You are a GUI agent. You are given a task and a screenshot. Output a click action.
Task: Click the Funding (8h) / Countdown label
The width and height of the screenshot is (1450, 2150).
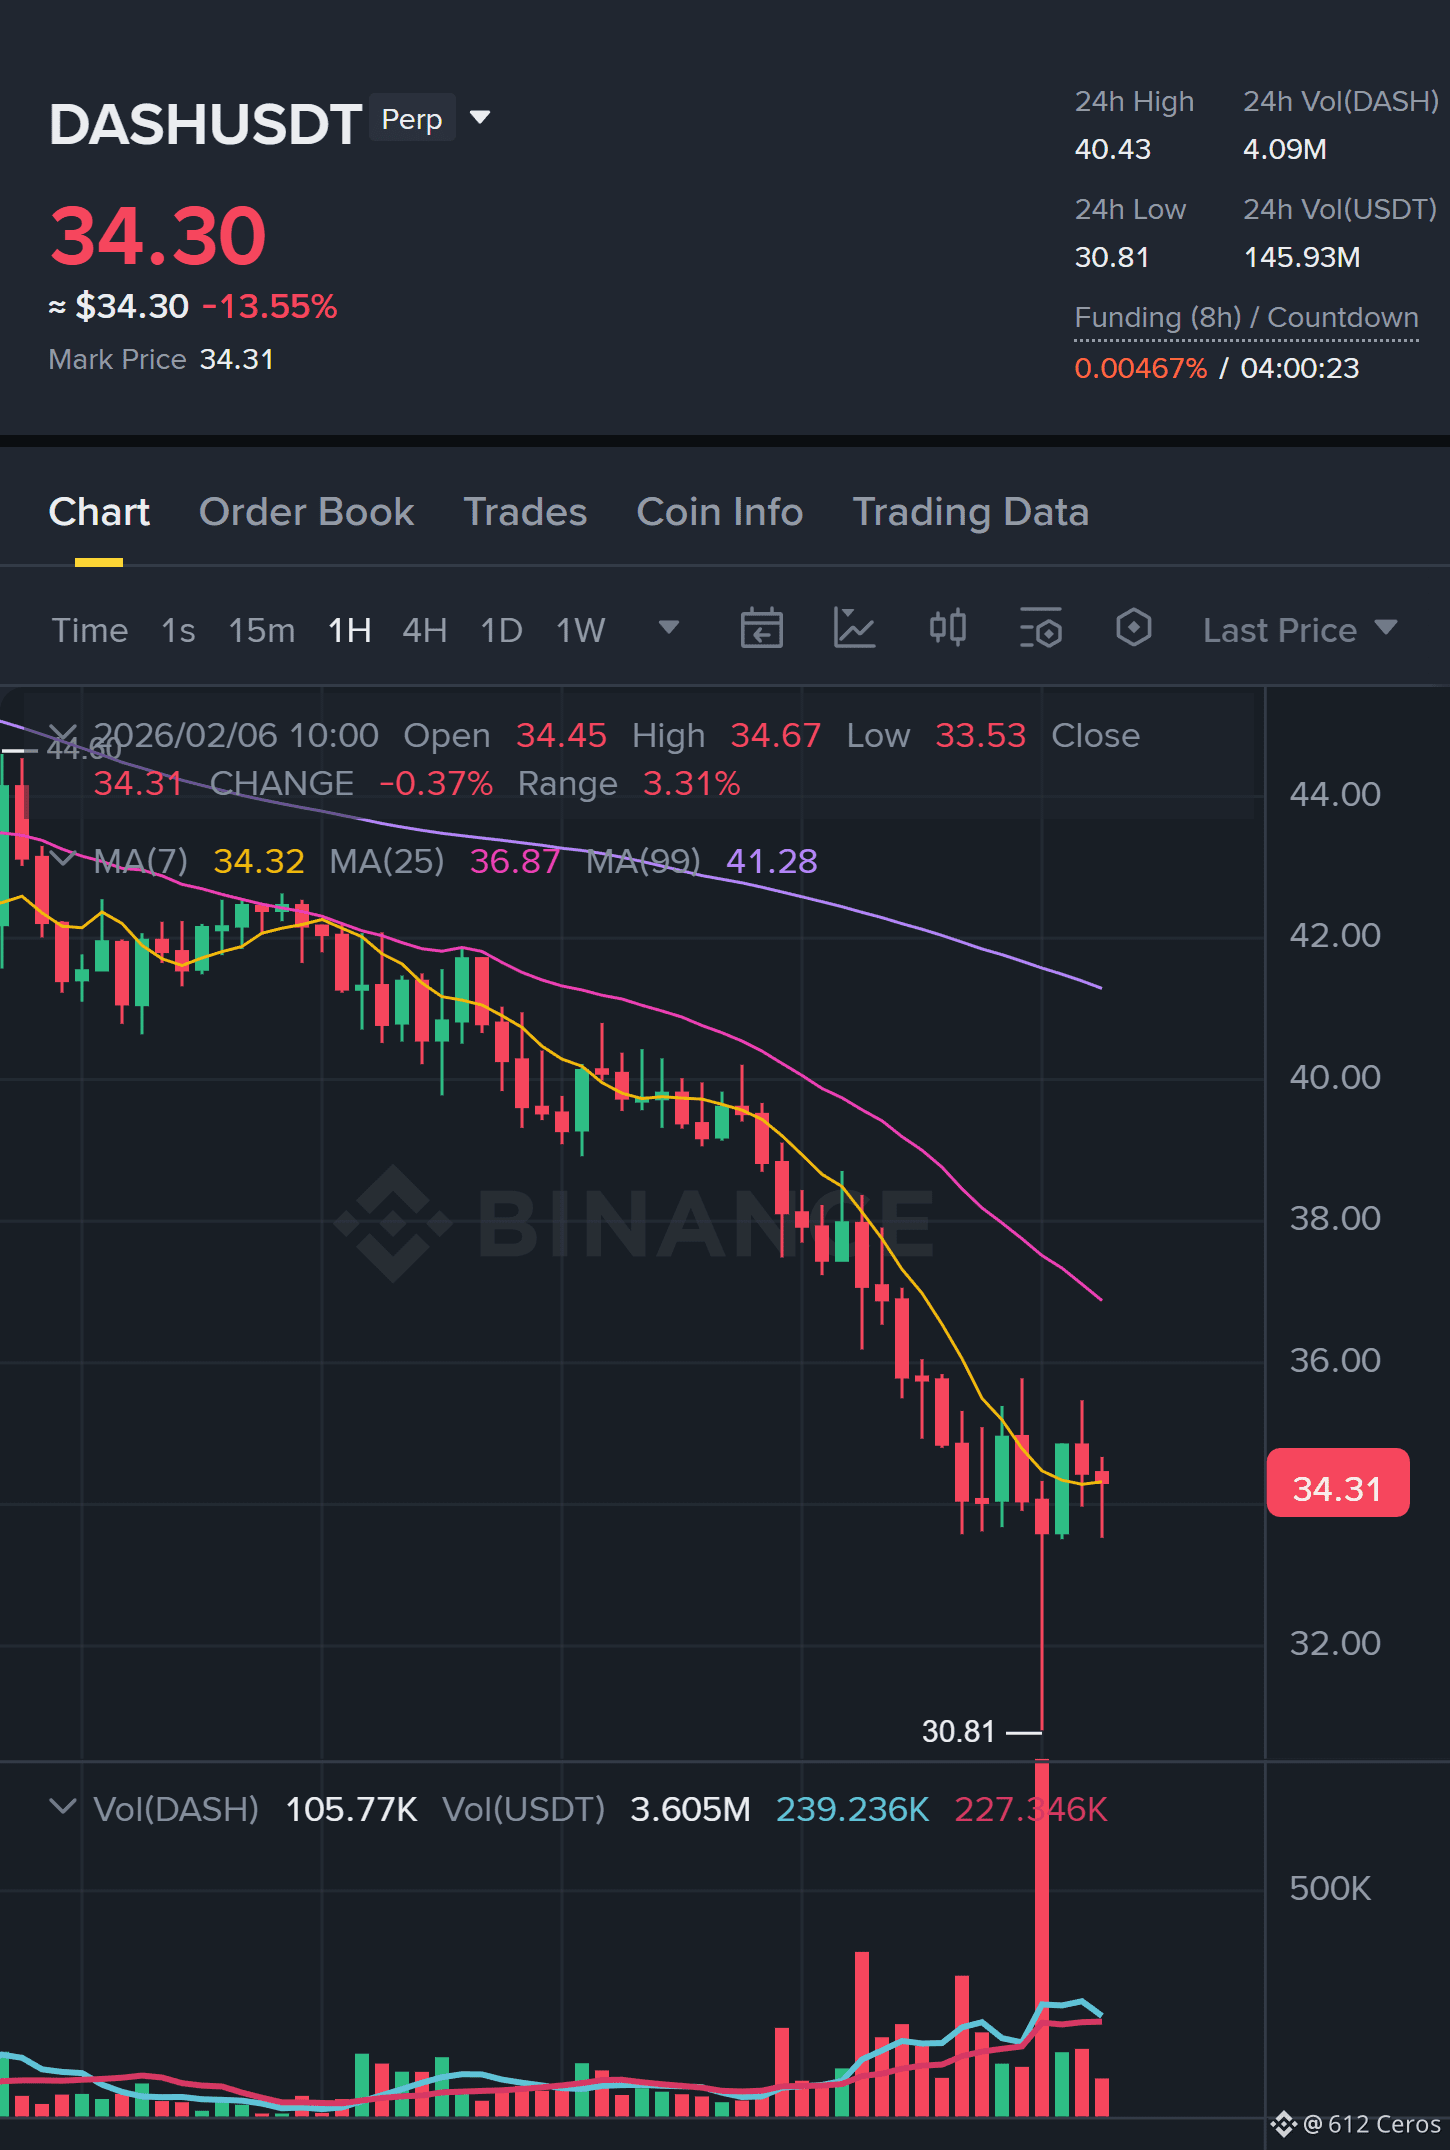click(1246, 318)
